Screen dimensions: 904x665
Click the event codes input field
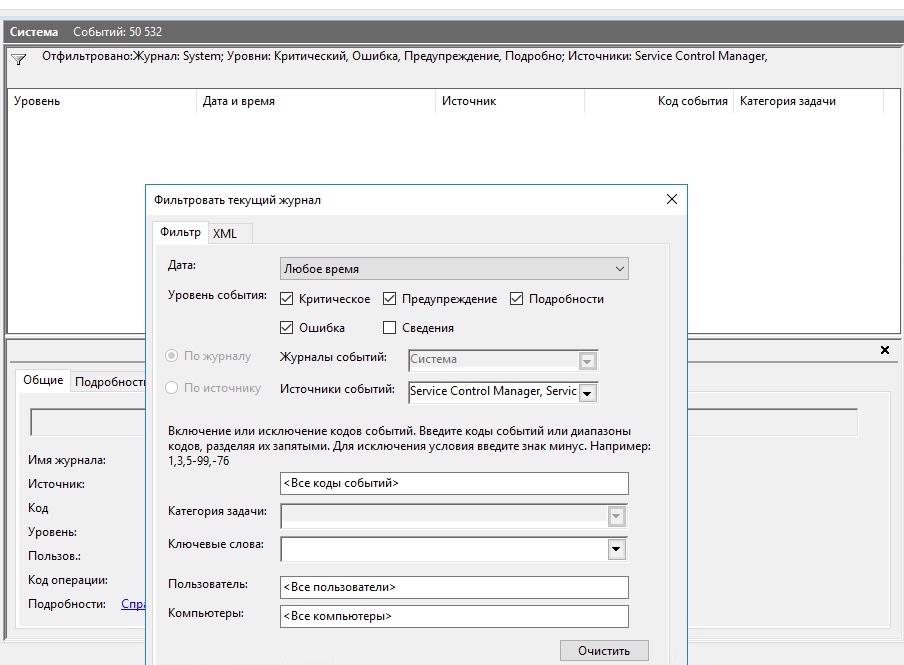tap(454, 484)
